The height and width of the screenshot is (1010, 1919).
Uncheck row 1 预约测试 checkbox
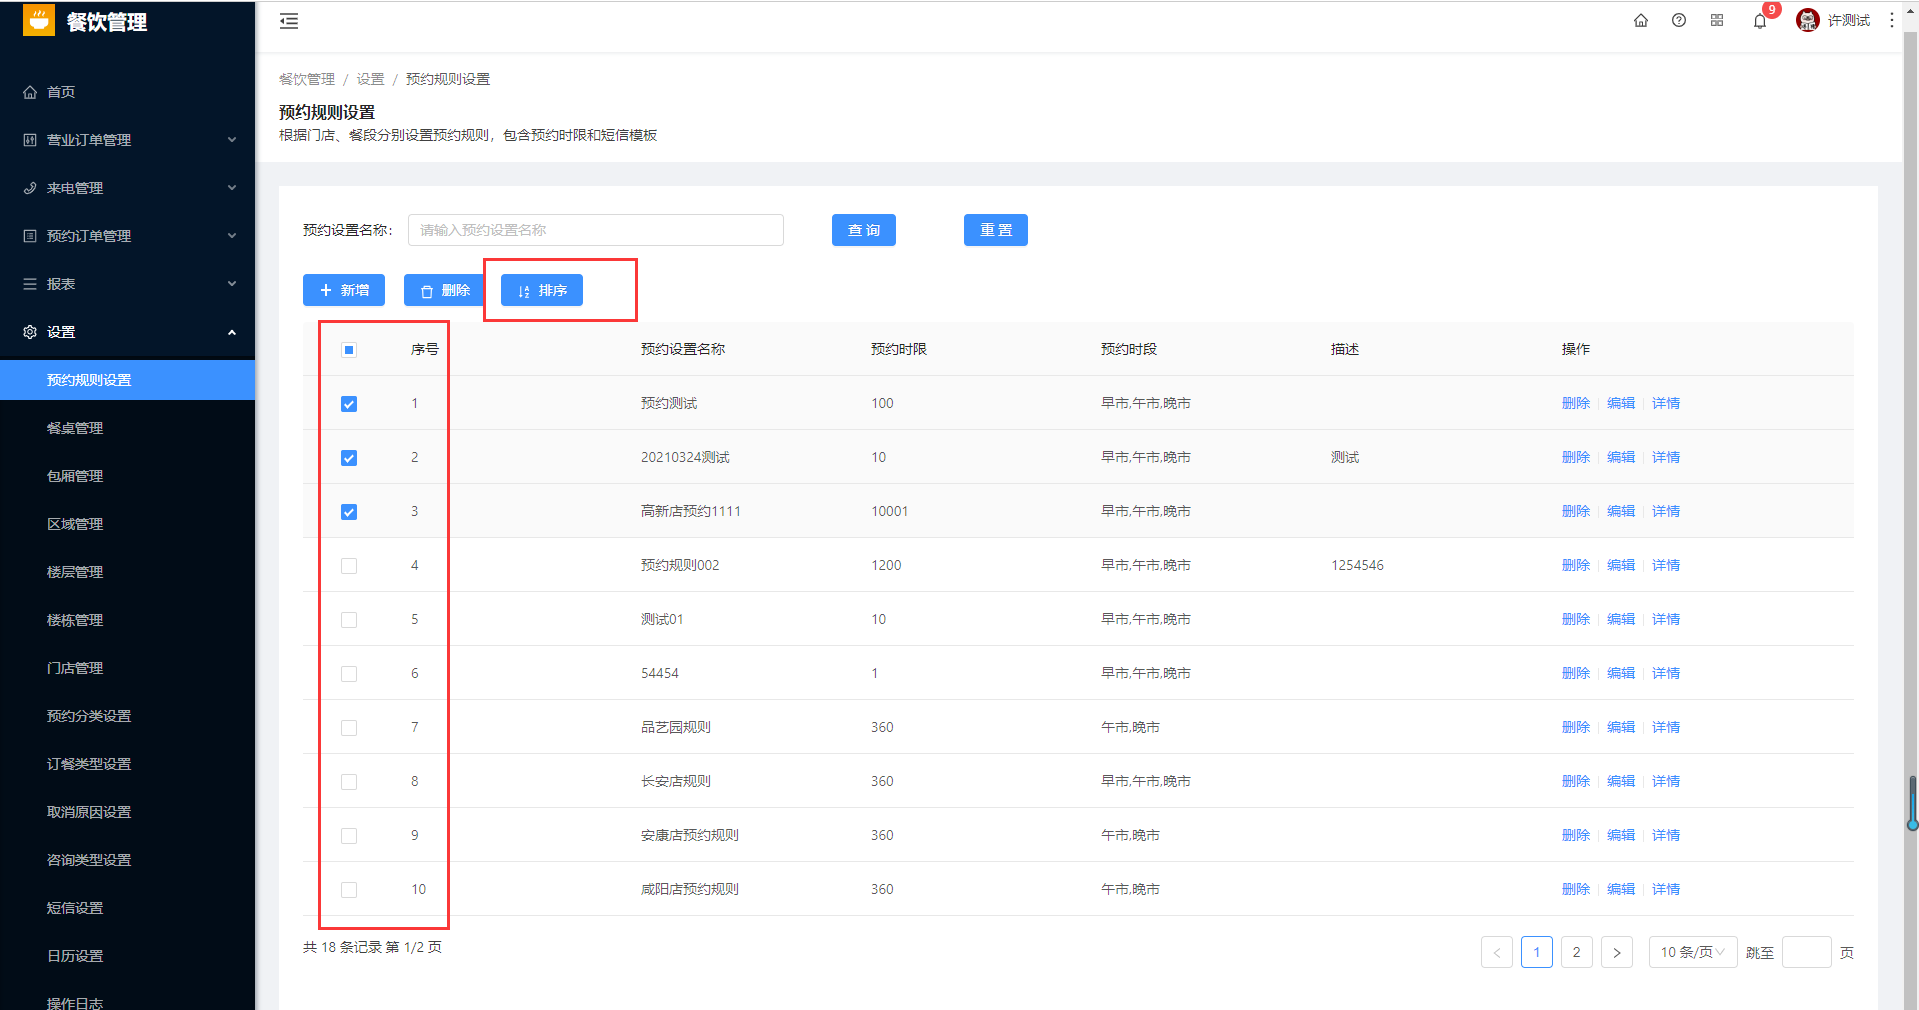pyautogui.click(x=349, y=404)
